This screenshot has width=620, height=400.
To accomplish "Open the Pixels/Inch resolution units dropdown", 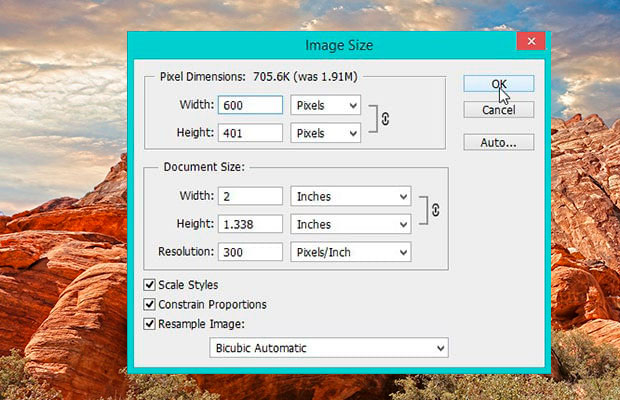I will click(350, 252).
